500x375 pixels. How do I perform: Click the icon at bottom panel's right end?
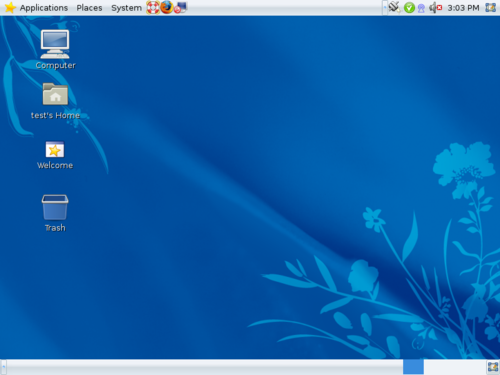coord(493,367)
